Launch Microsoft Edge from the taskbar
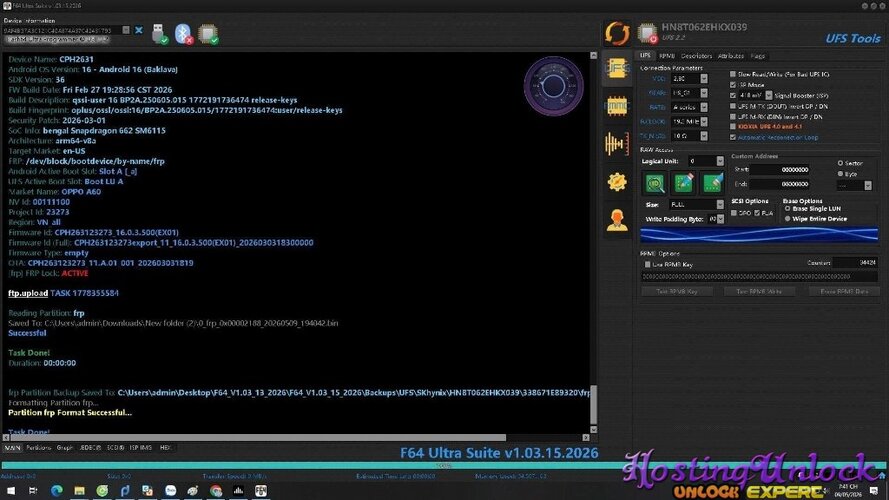 57,491
